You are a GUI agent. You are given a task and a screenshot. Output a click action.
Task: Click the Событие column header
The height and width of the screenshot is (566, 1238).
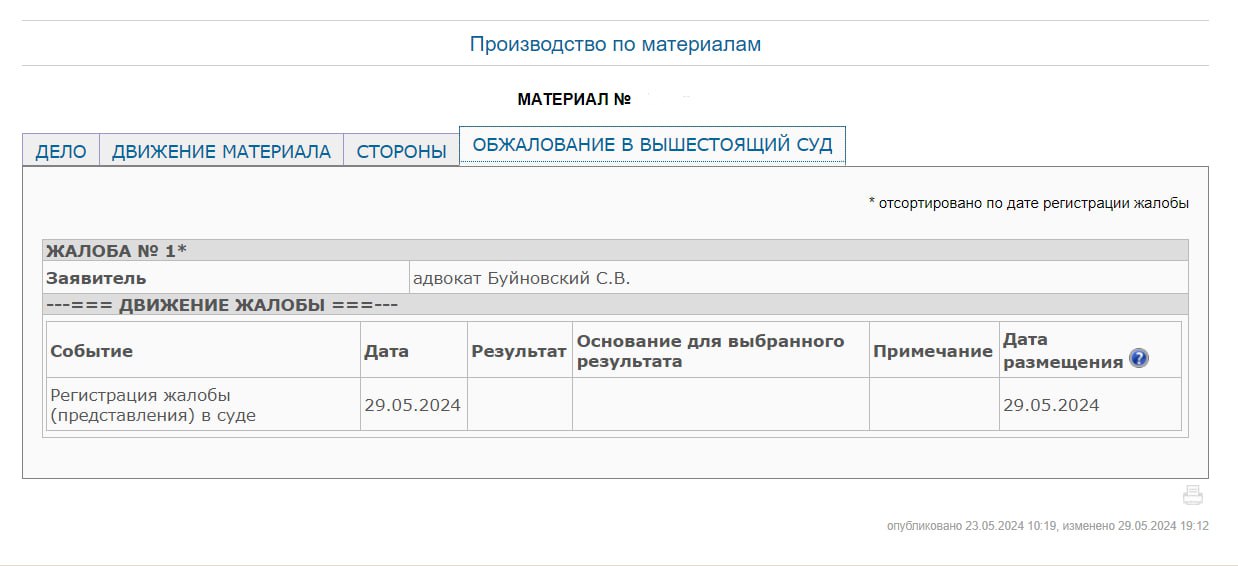[92, 351]
